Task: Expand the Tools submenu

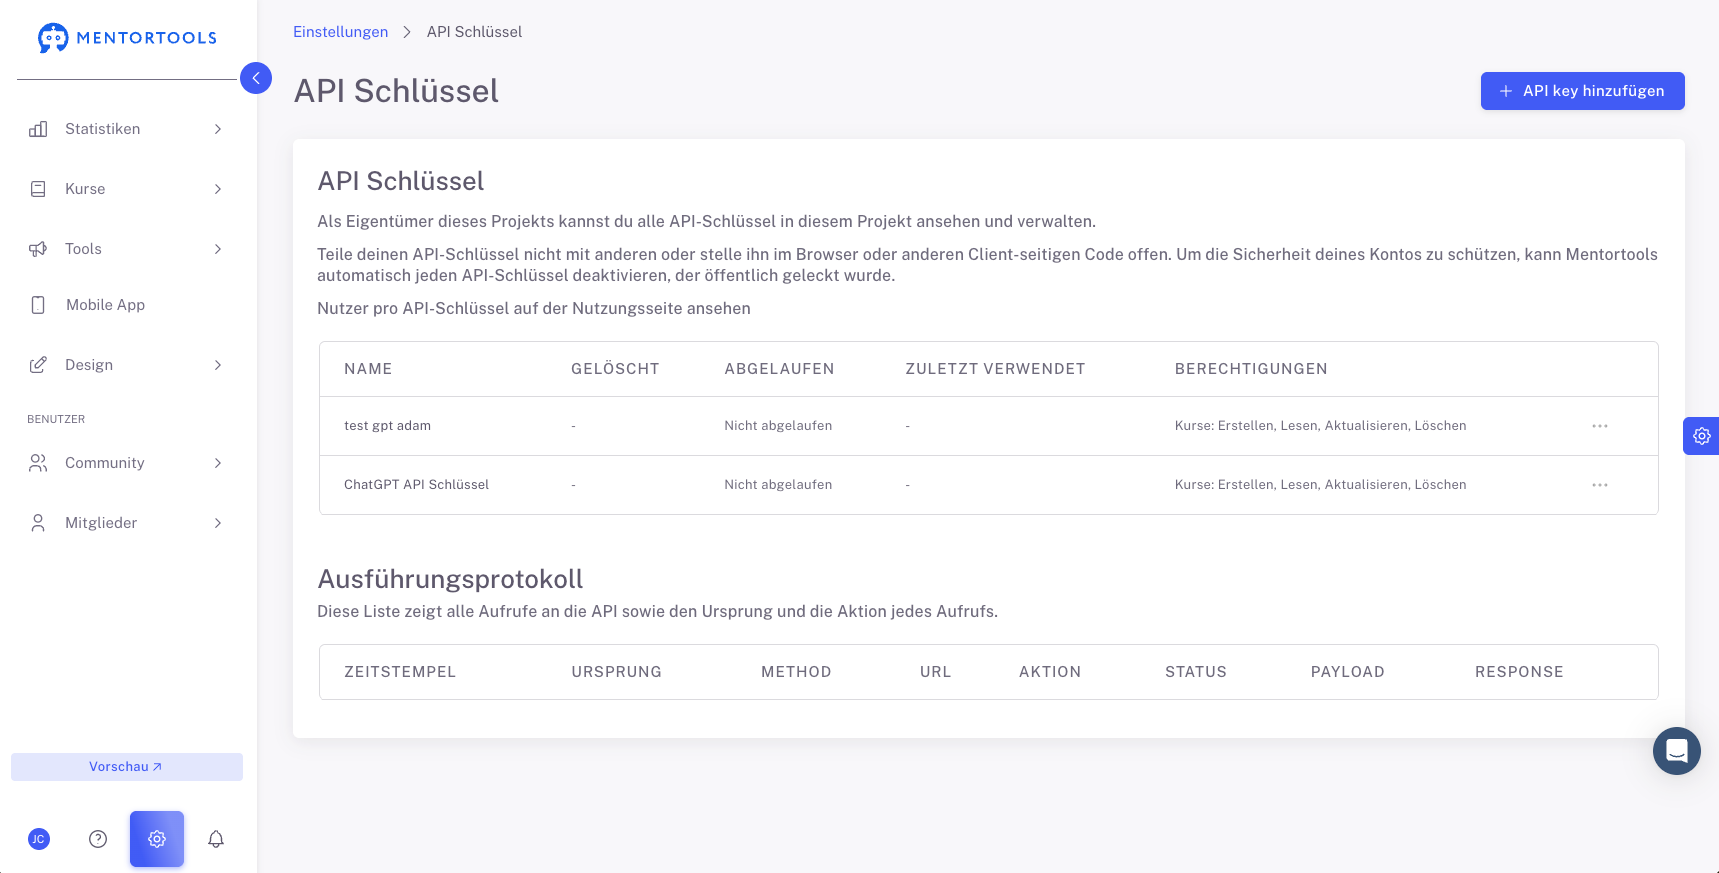Action: pos(126,249)
